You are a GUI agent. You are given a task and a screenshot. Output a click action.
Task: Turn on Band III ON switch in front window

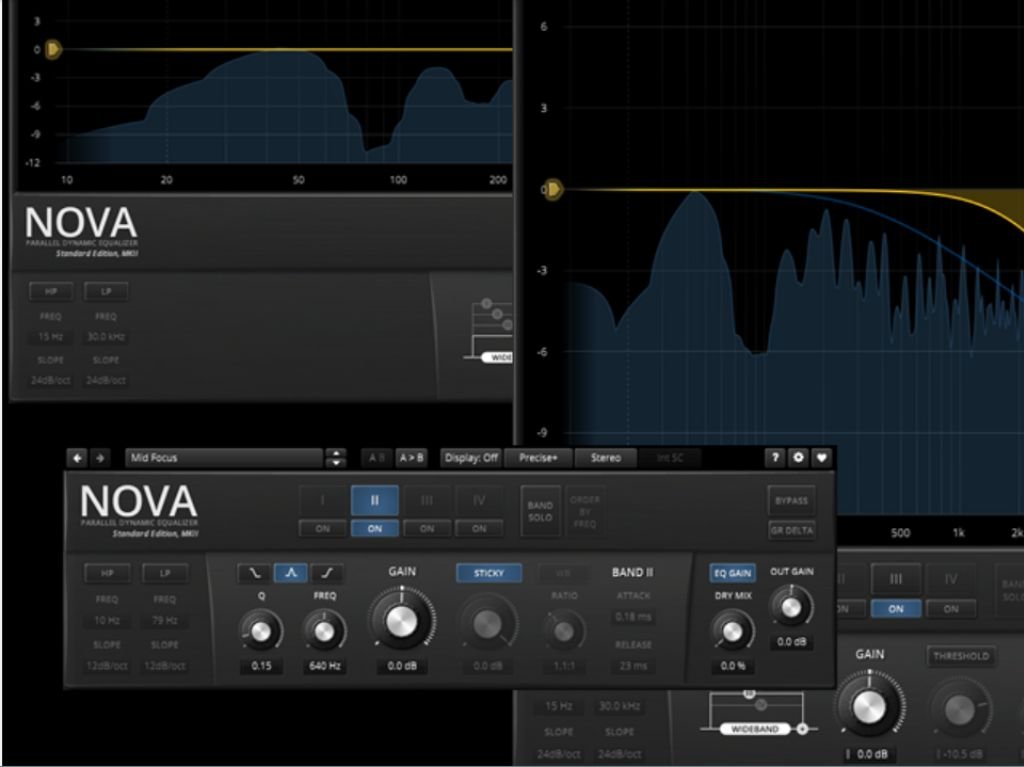[427, 529]
